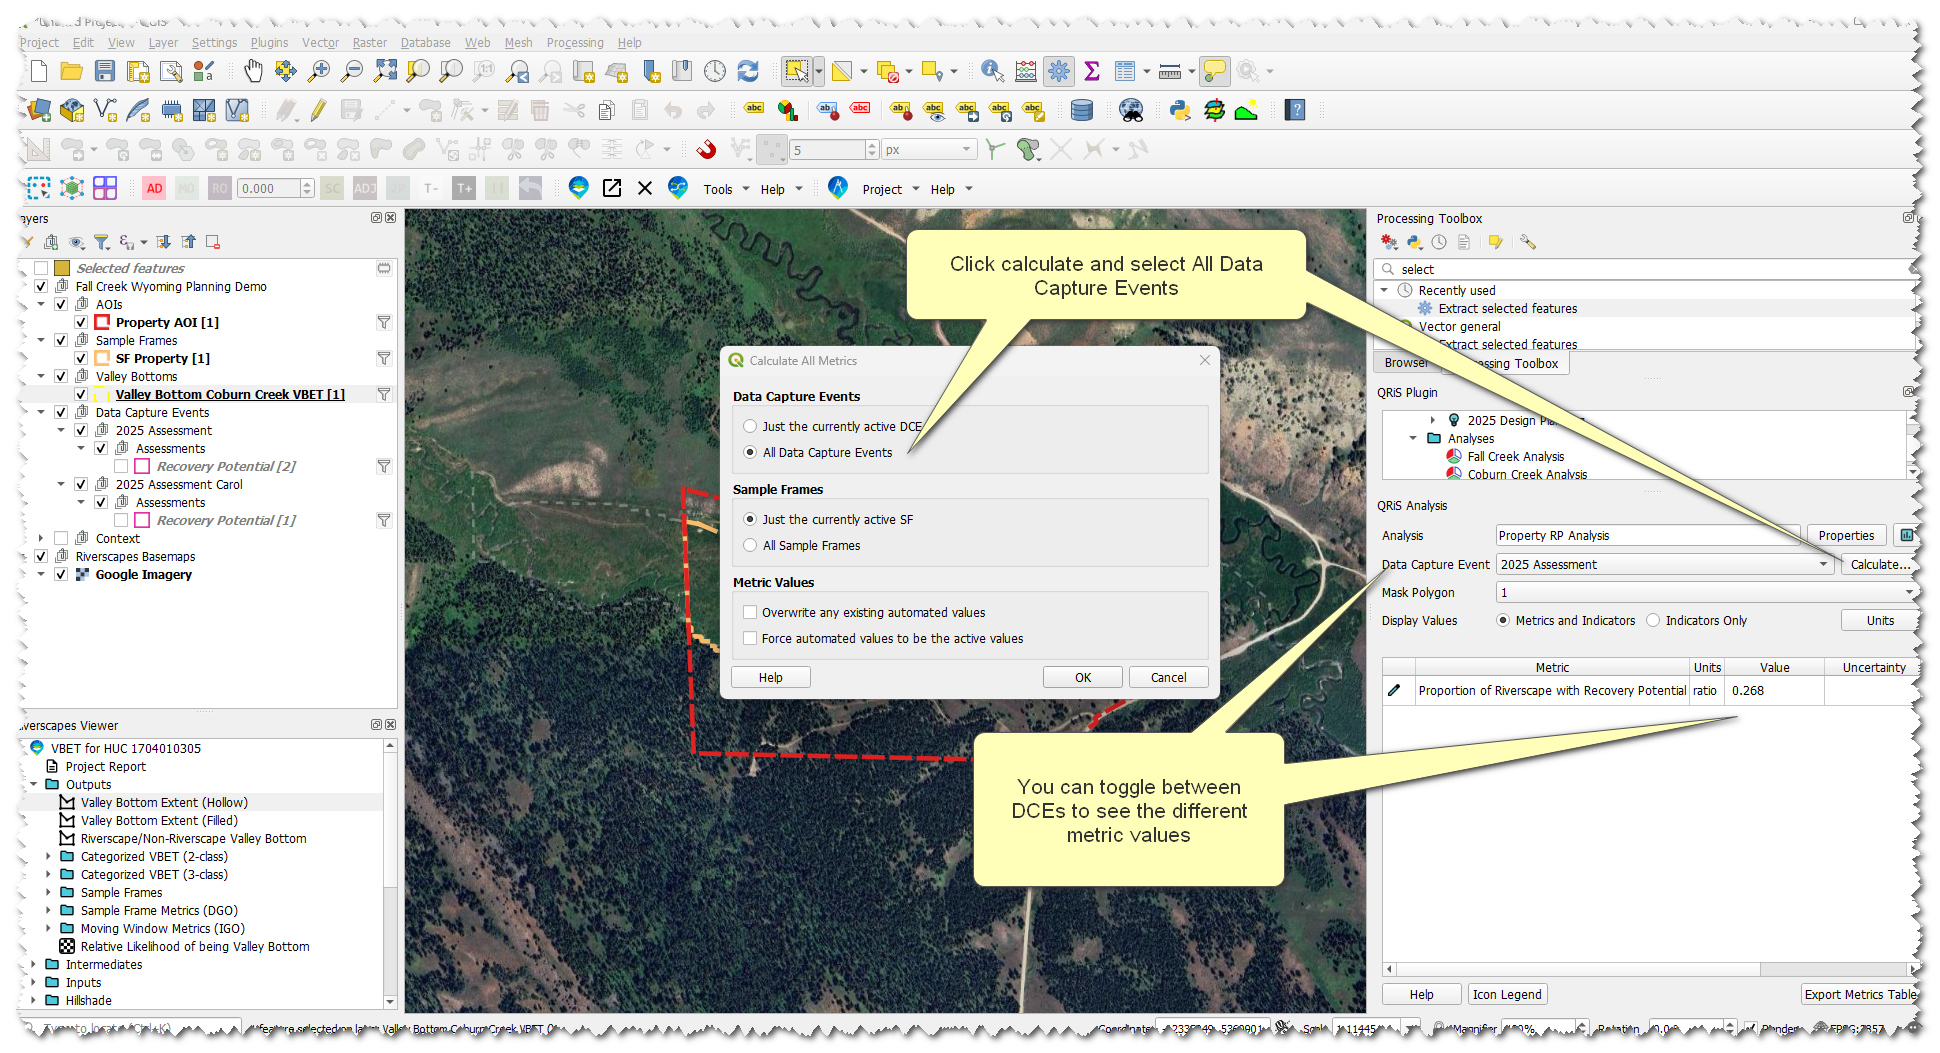Image resolution: width=1940 pixels, height=1053 pixels.
Task: Click the Zoom In magnifier tool
Action: 319,71
